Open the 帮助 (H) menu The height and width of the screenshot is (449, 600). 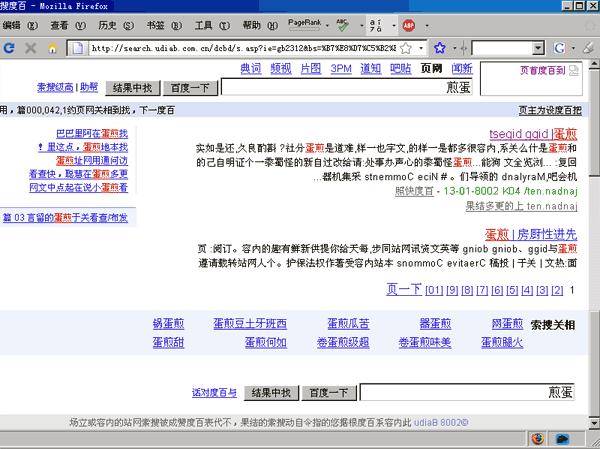click(x=261, y=25)
